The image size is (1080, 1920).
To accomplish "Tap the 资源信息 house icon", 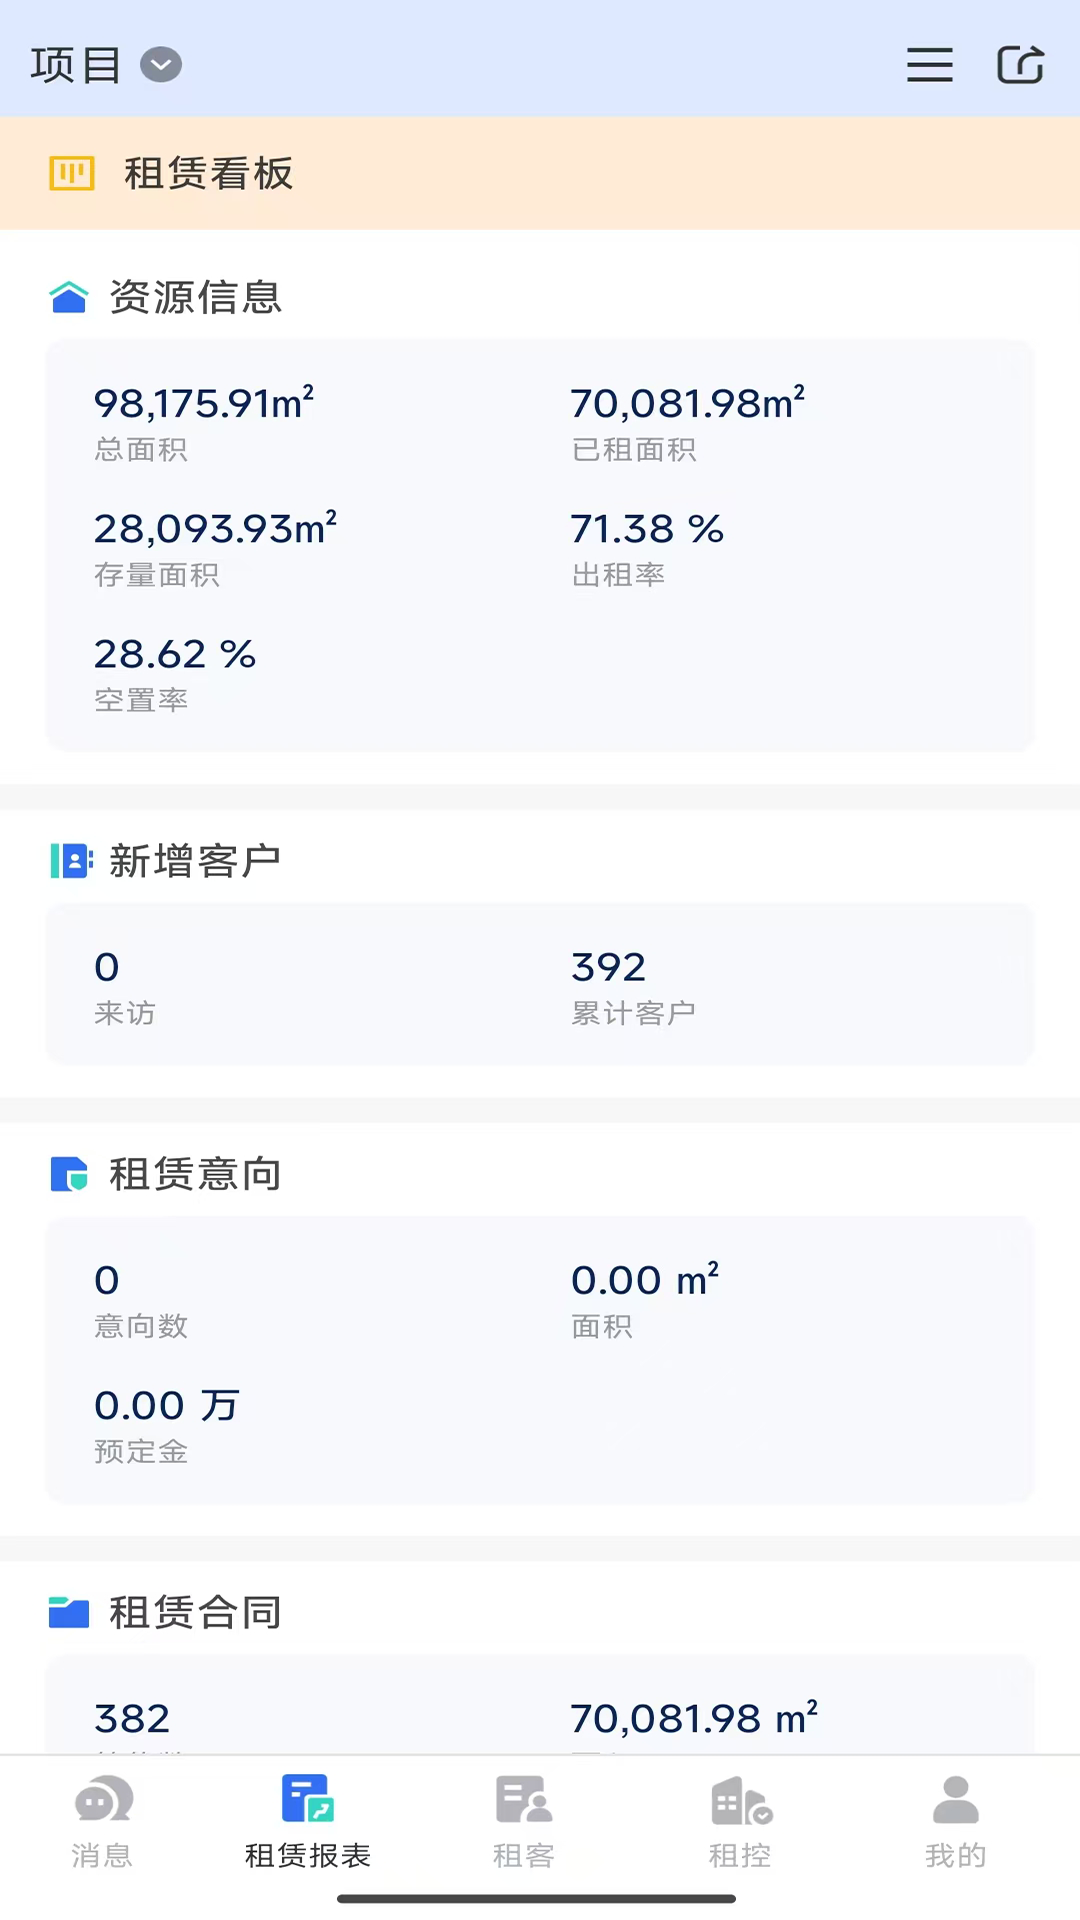I will 69,297.
